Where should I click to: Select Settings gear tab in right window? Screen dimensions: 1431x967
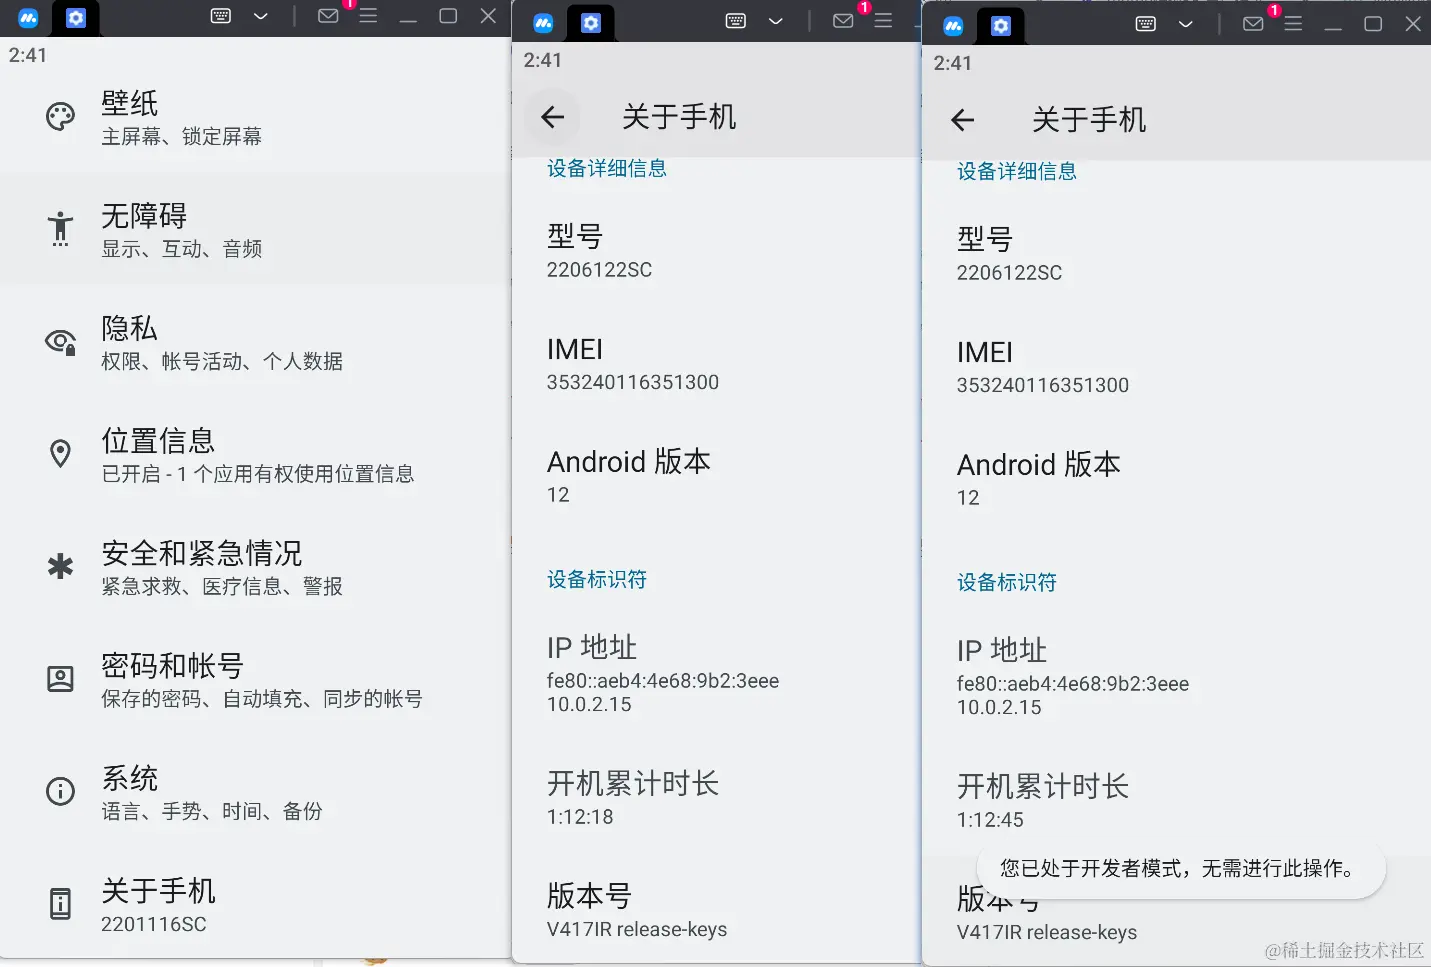point(1001,26)
